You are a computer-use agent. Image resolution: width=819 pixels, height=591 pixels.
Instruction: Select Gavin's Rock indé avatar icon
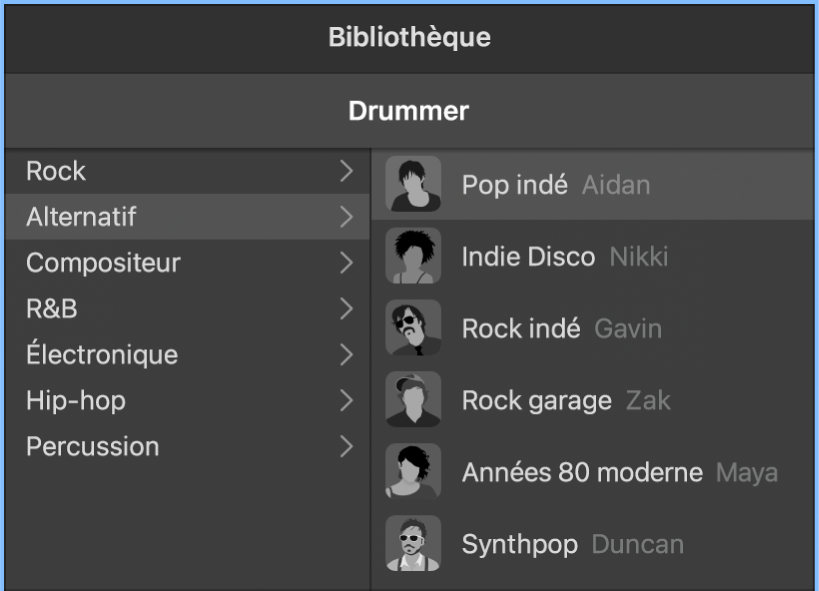[x=414, y=328]
